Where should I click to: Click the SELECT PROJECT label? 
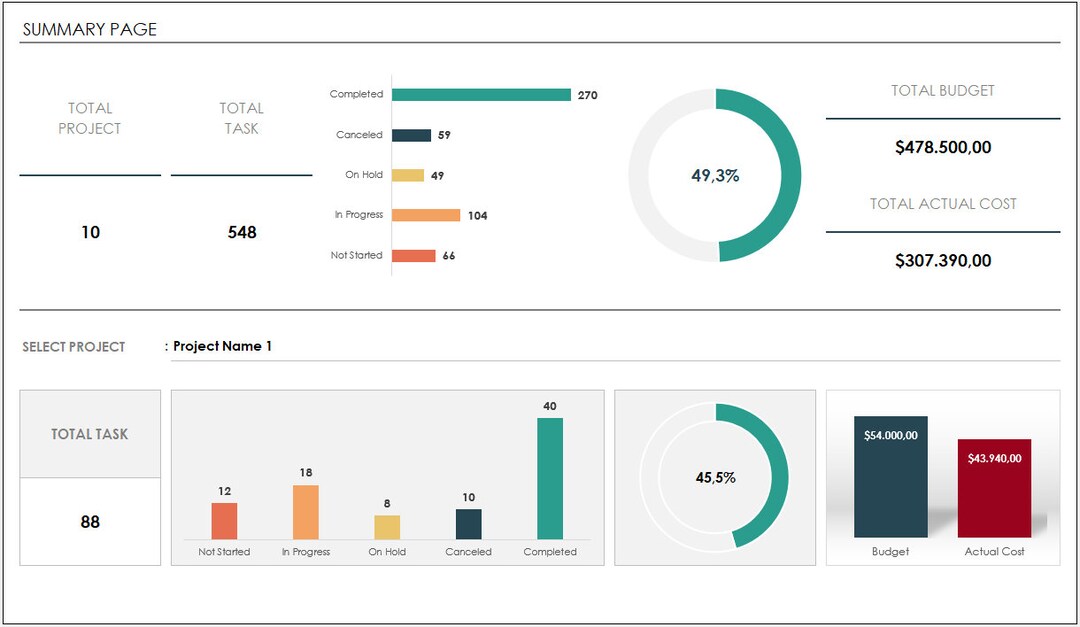[72, 346]
